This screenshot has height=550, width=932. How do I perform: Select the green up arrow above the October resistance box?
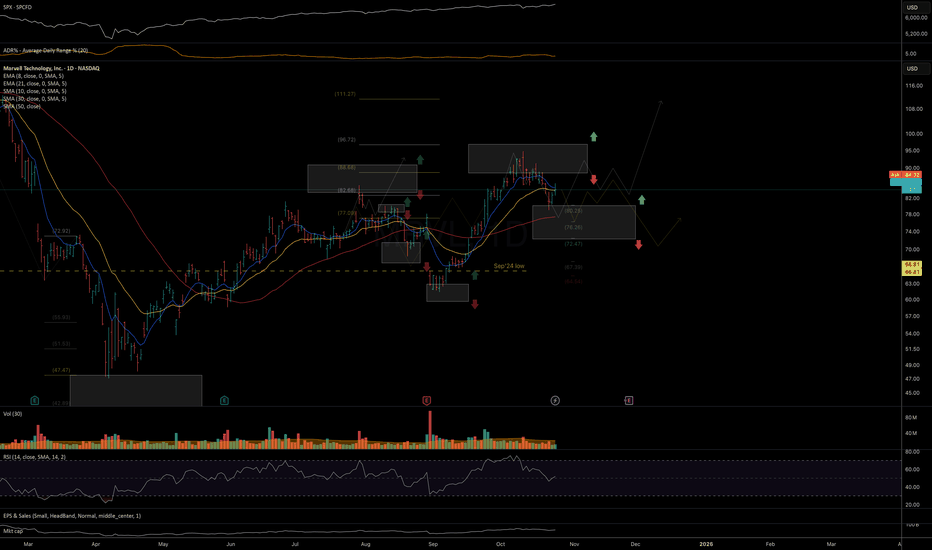(593, 135)
